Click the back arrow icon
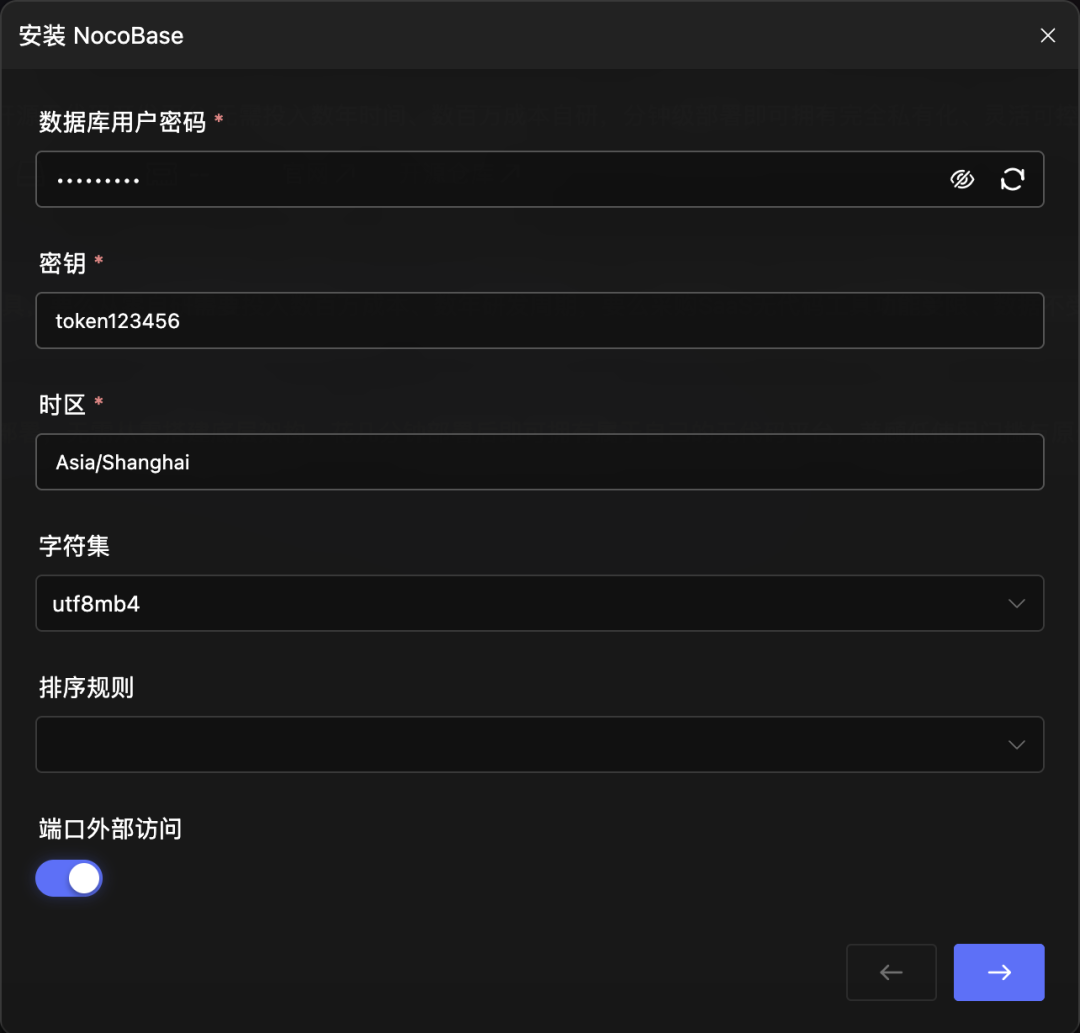Viewport: 1080px width, 1033px height. point(890,971)
